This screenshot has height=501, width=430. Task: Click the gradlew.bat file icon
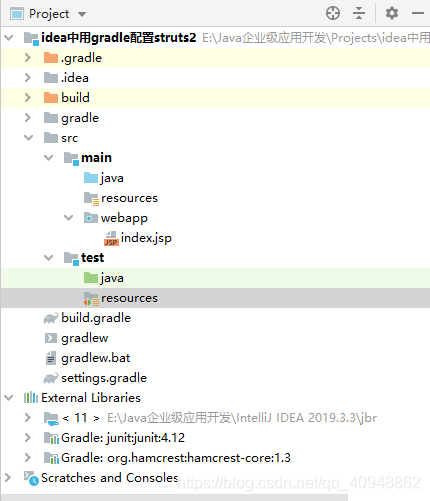pyautogui.click(x=51, y=358)
